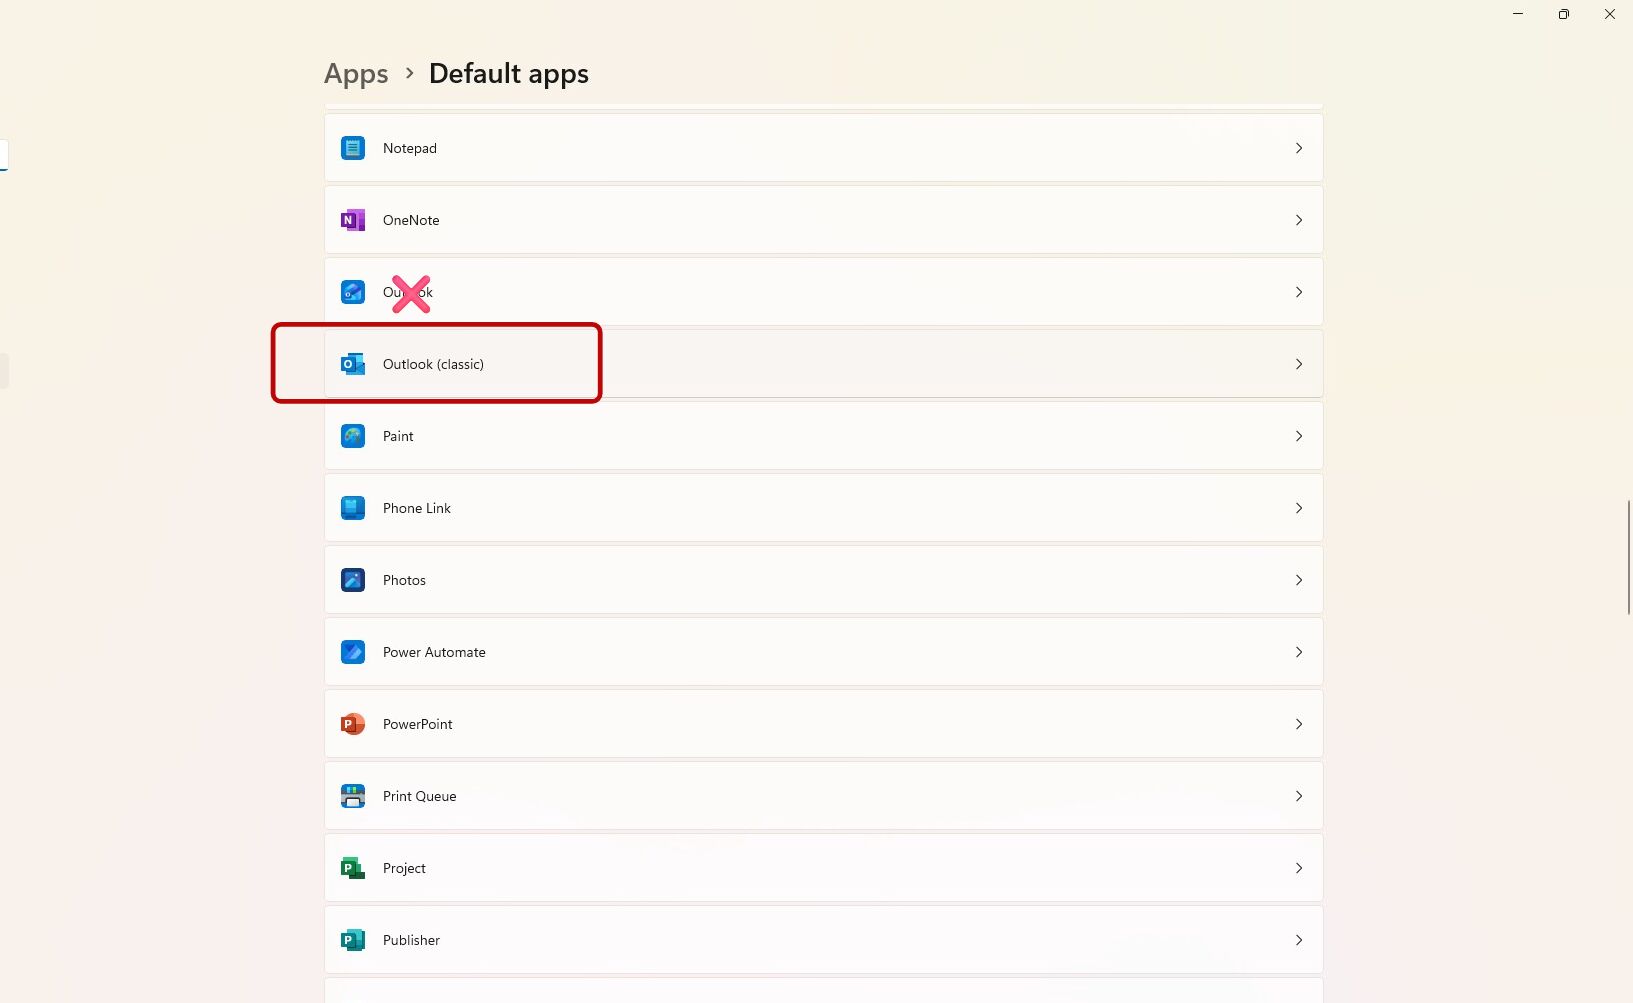Click the PowerPoint app icon
The height and width of the screenshot is (1003, 1633).
pos(353,724)
